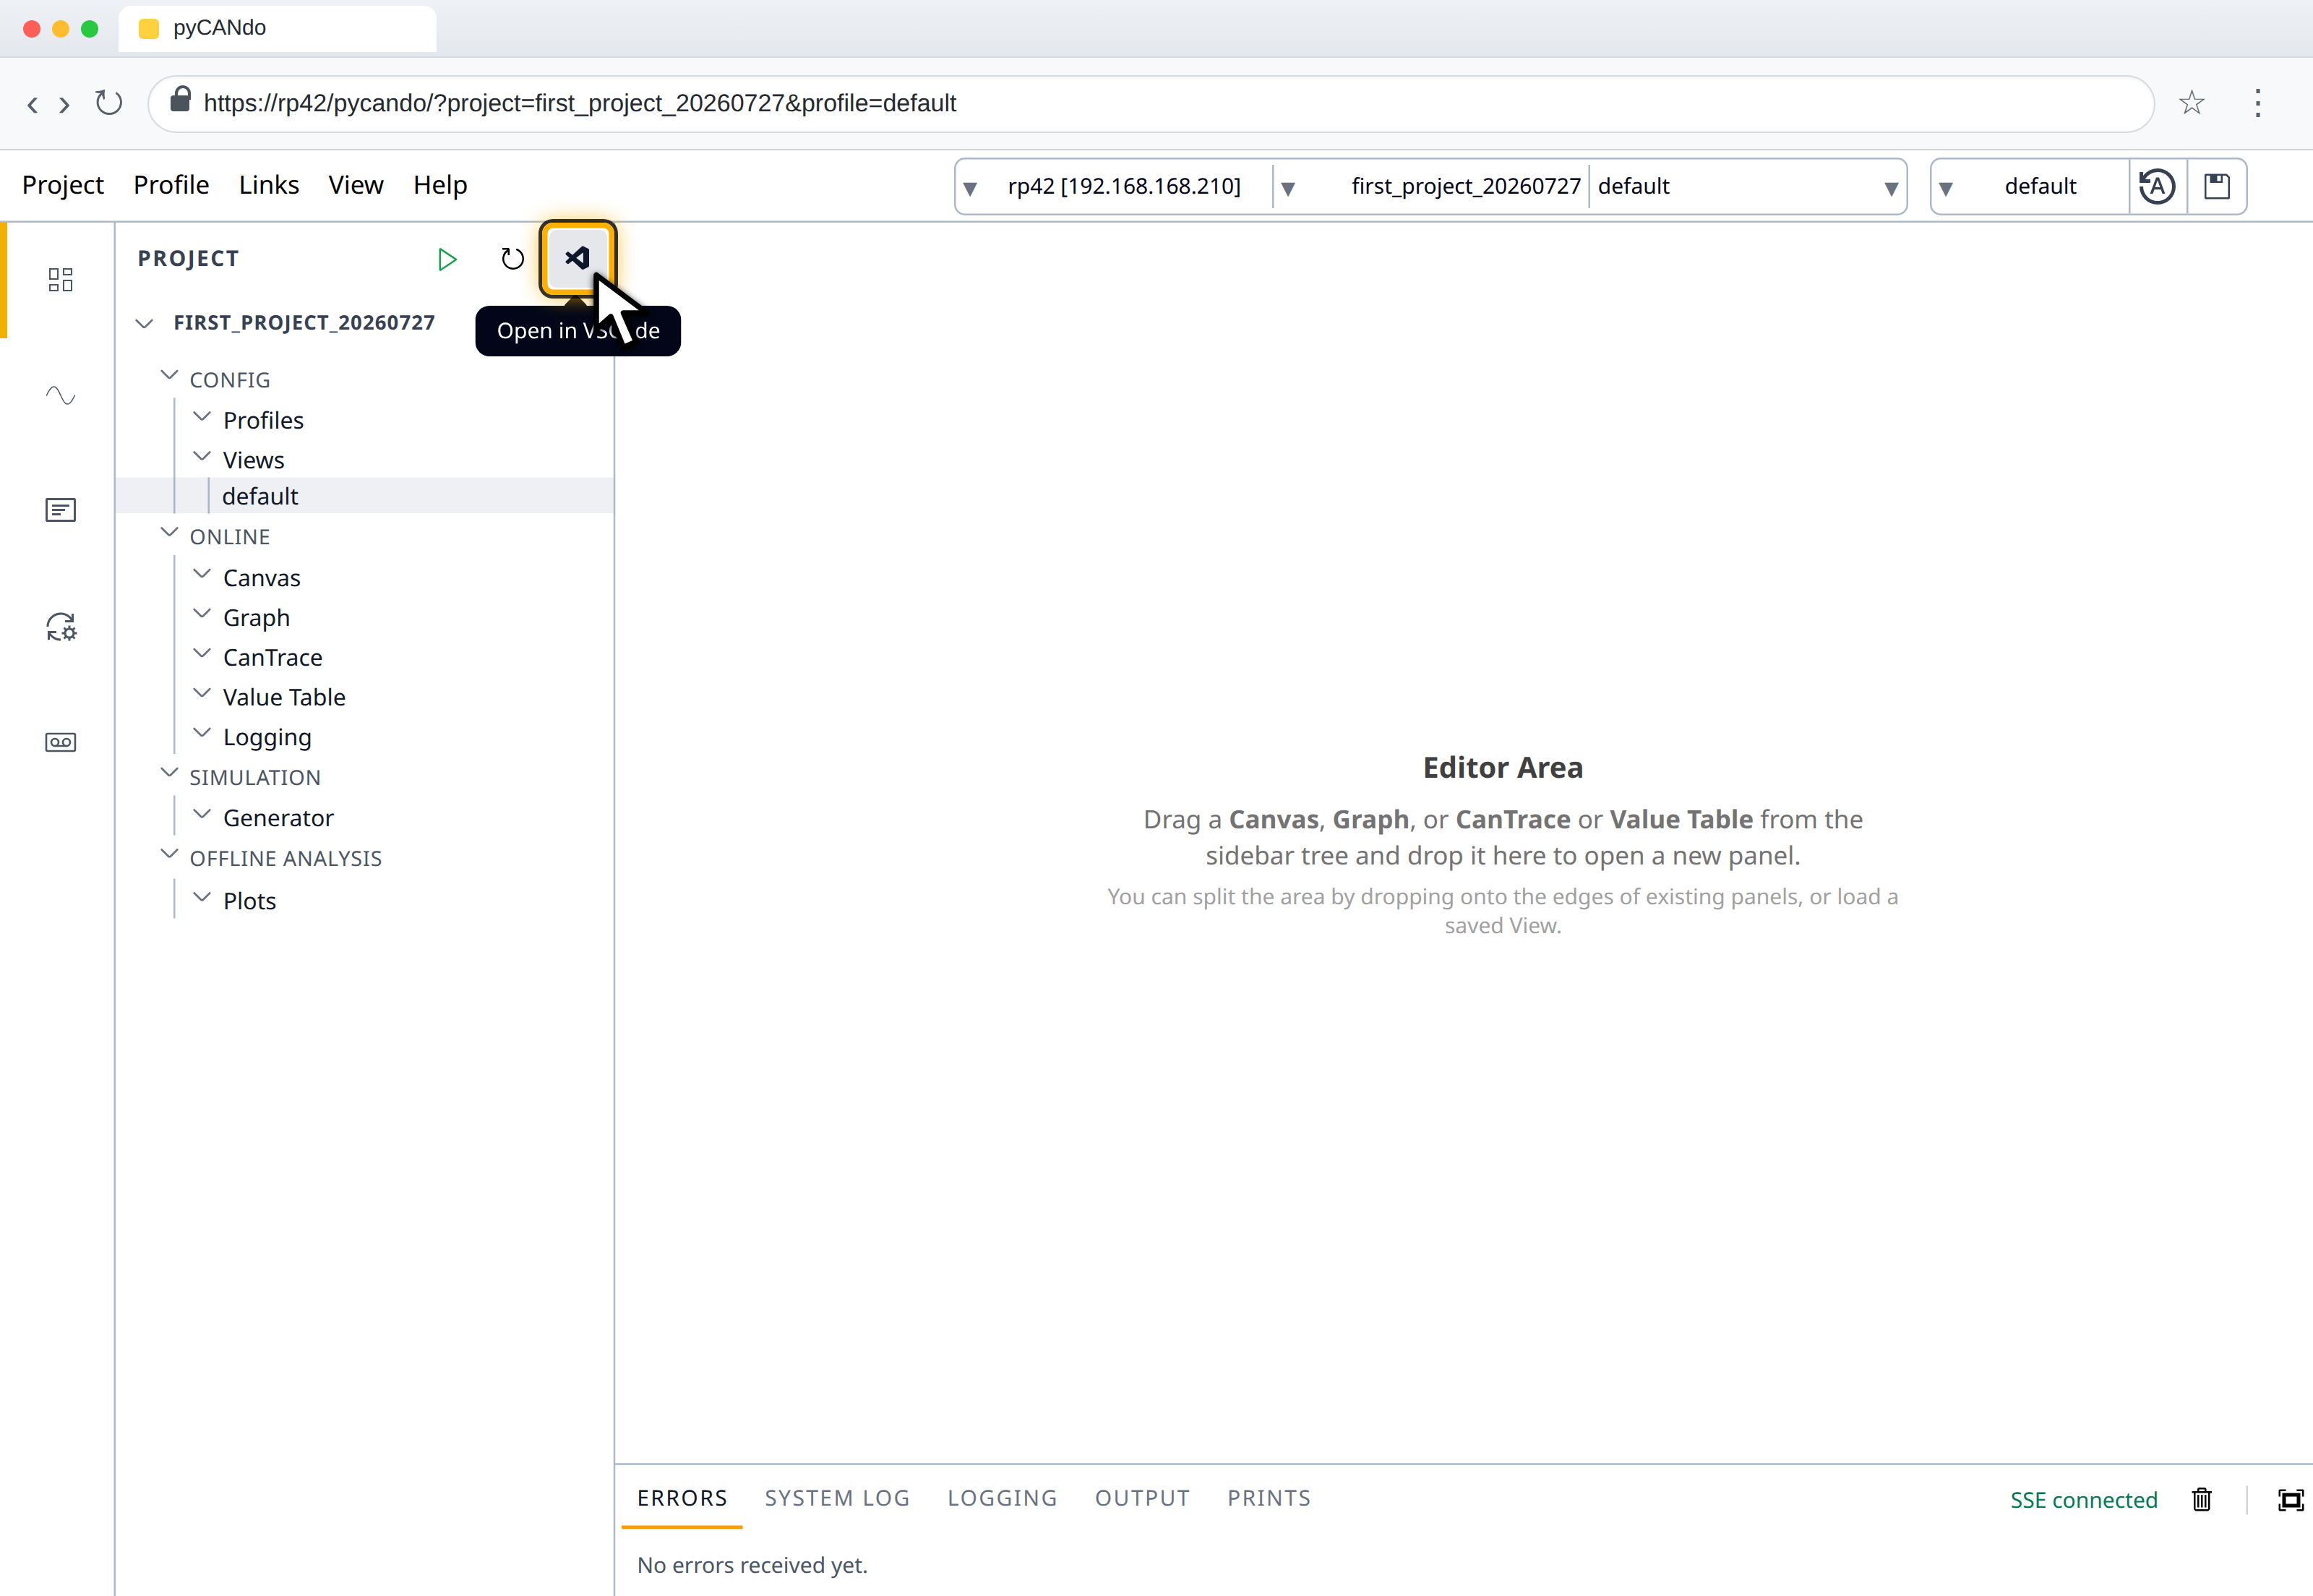
Task: Open project in VSCode icon
Action: coord(577,258)
